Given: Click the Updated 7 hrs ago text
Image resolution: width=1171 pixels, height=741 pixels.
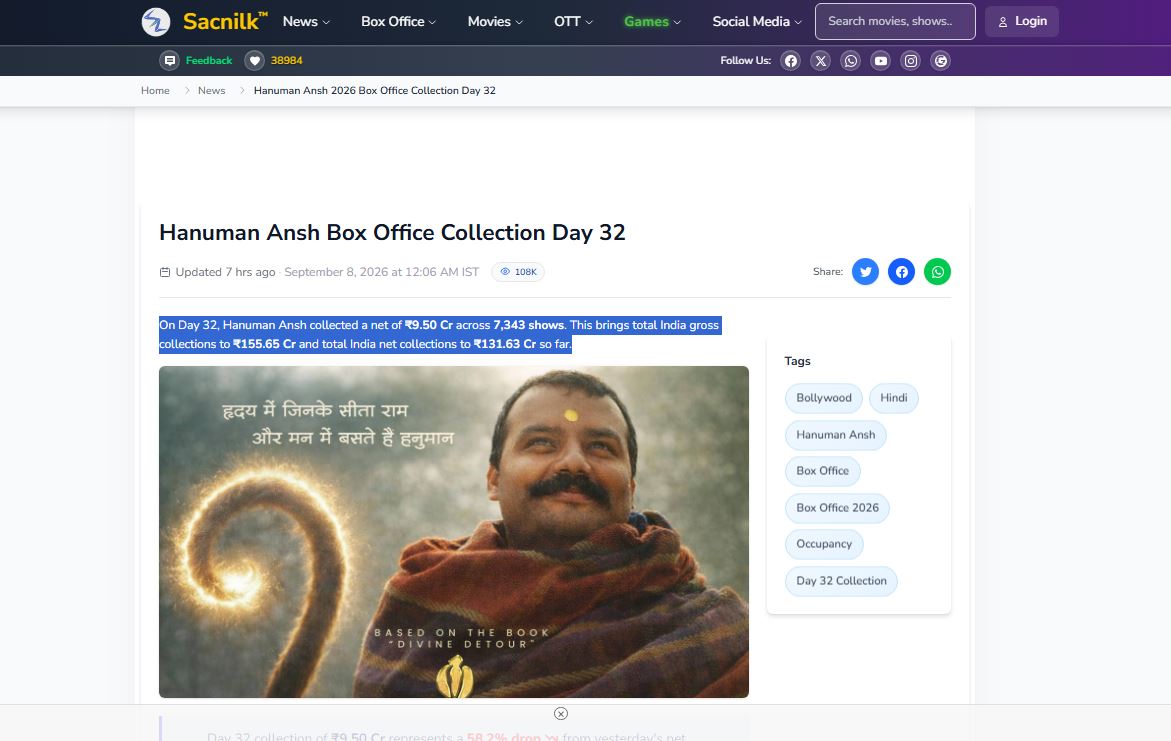Looking at the screenshot, I should 225,272.
